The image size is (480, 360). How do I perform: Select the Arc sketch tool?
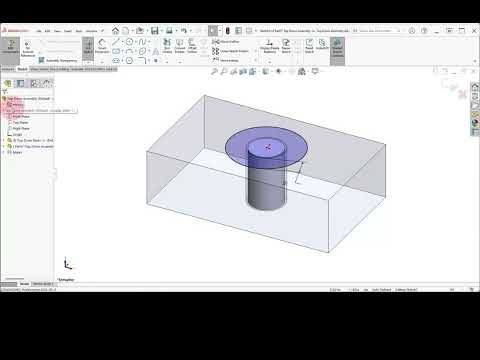(130, 51)
